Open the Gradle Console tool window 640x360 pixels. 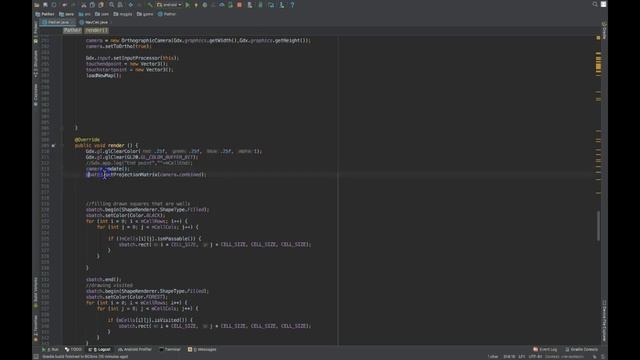pyautogui.click(x=582, y=349)
